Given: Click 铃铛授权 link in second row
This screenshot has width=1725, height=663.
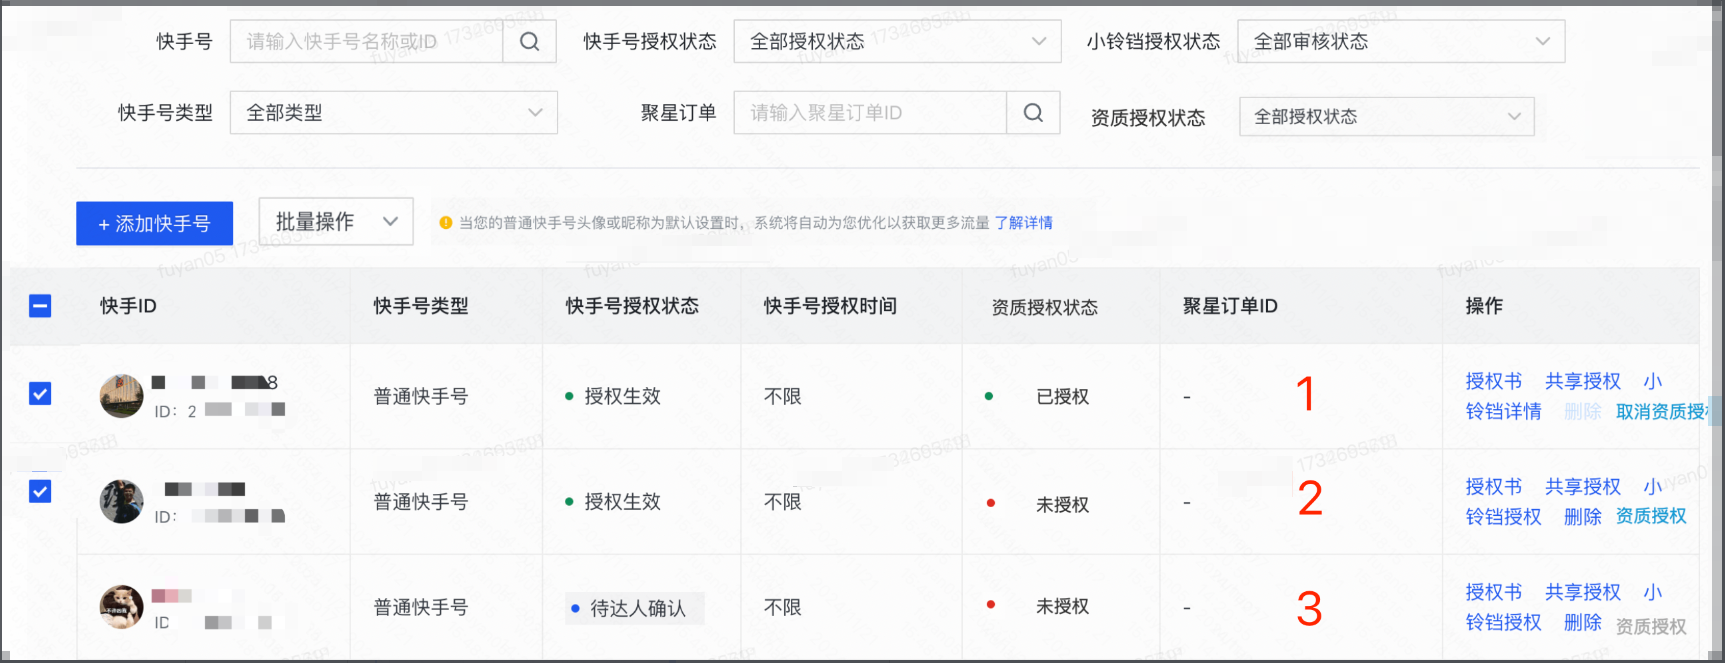Looking at the screenshot, I should [x=1504, y=516].
